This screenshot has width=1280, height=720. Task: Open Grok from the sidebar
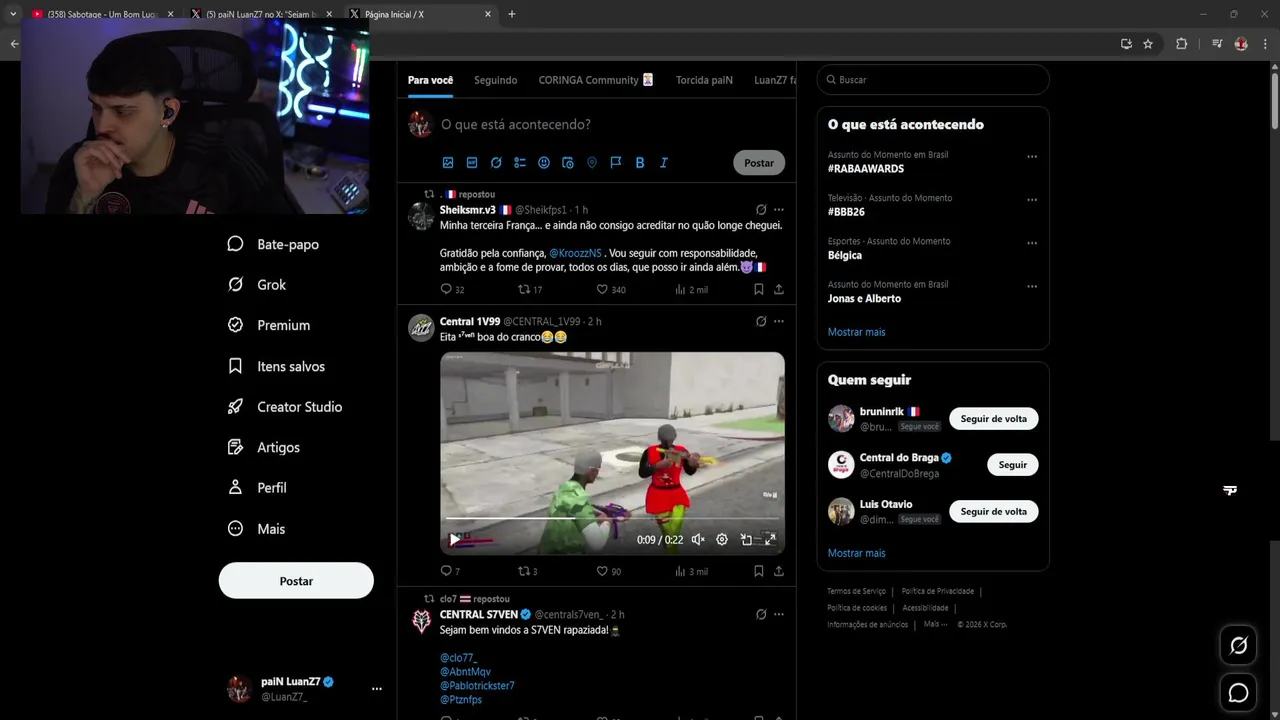click(257, 285)
